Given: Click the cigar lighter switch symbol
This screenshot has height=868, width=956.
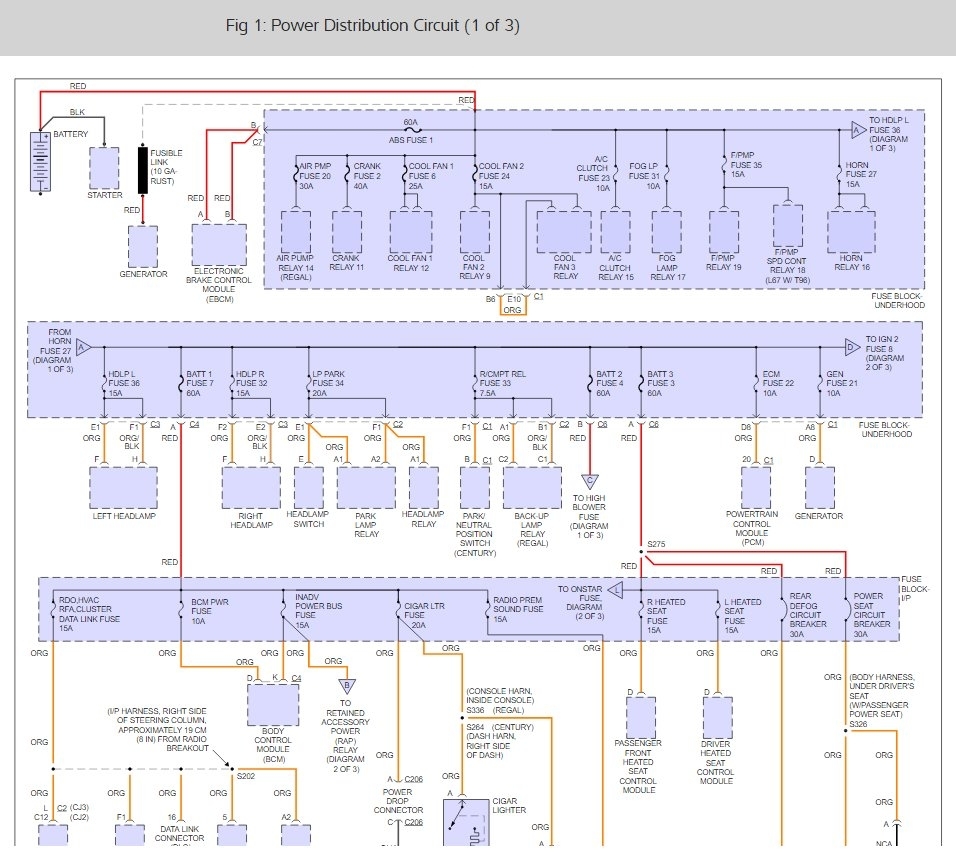Looking at the screenshot, I should click(466, 822).
